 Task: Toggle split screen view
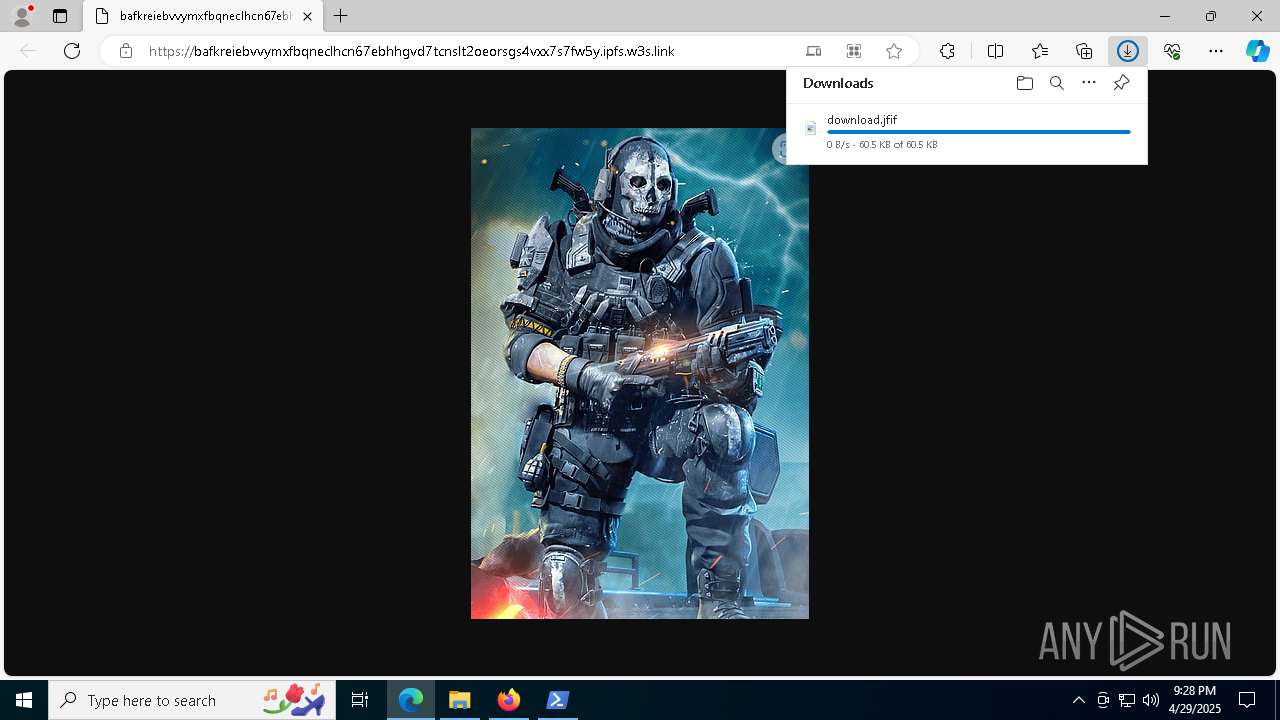(x=996, y=51)
